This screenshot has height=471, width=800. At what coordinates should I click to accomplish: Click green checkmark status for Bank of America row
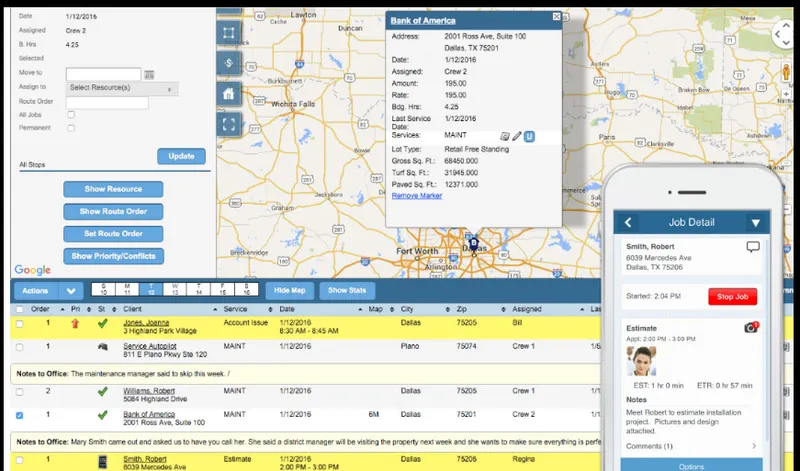pos(103,415)
